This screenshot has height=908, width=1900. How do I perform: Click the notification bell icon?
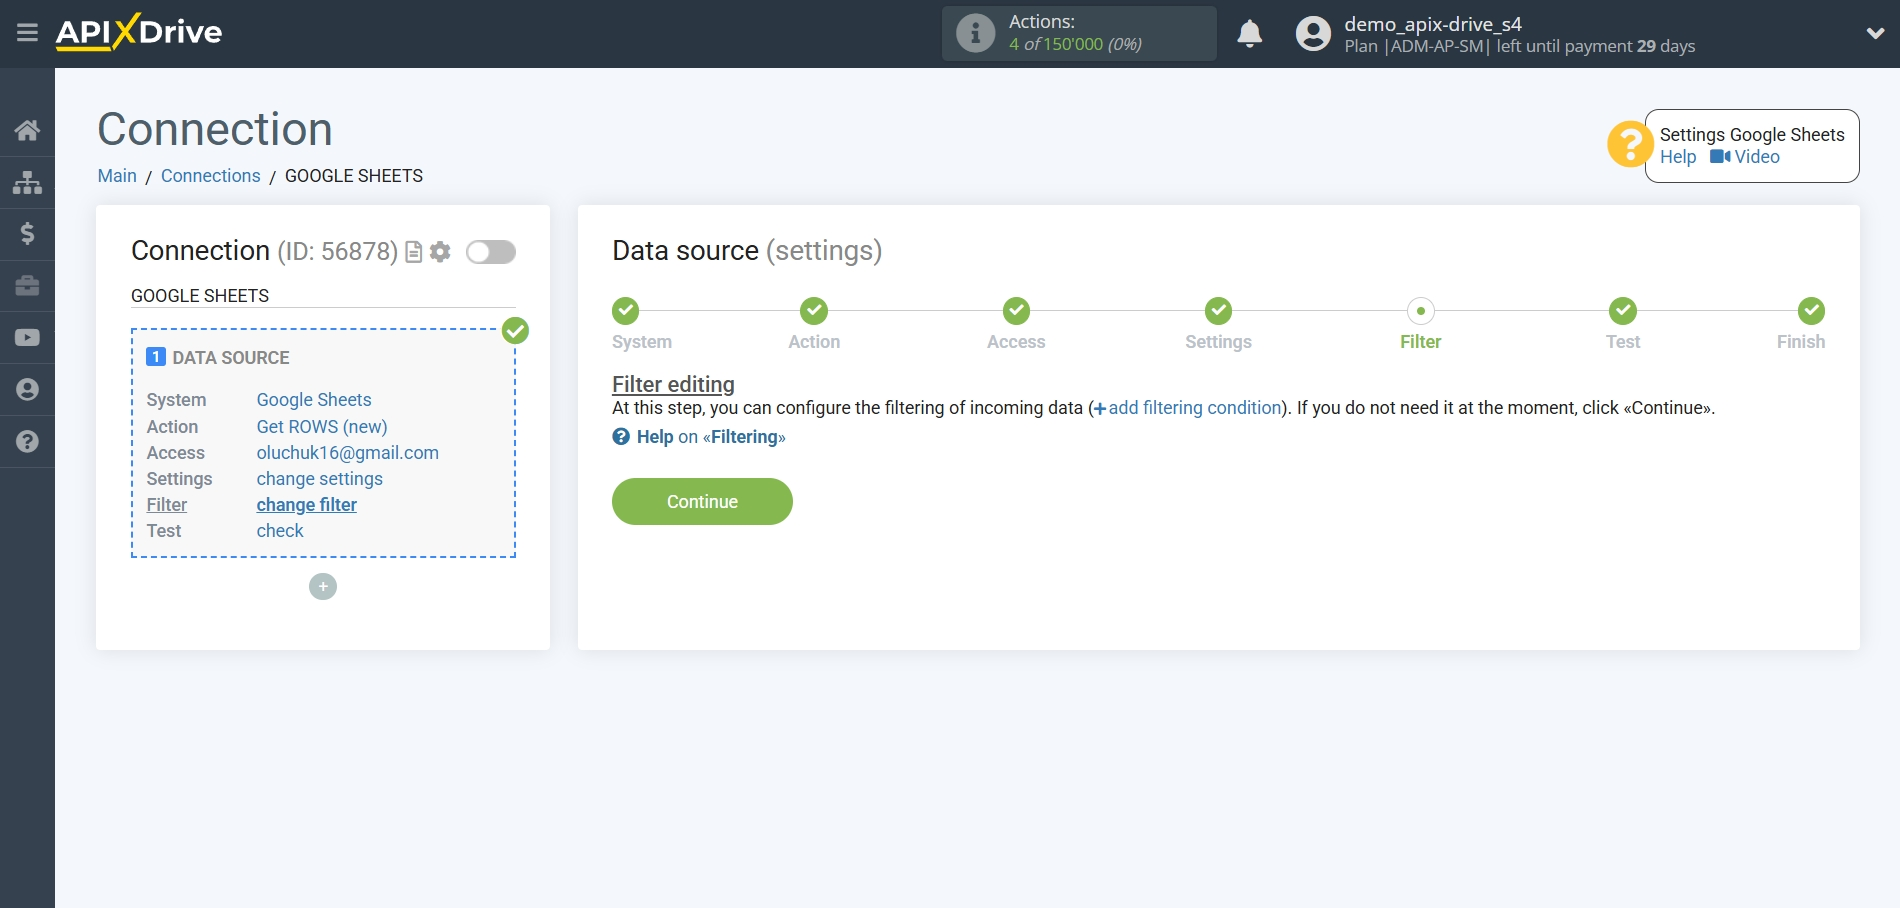(1249, 34)
